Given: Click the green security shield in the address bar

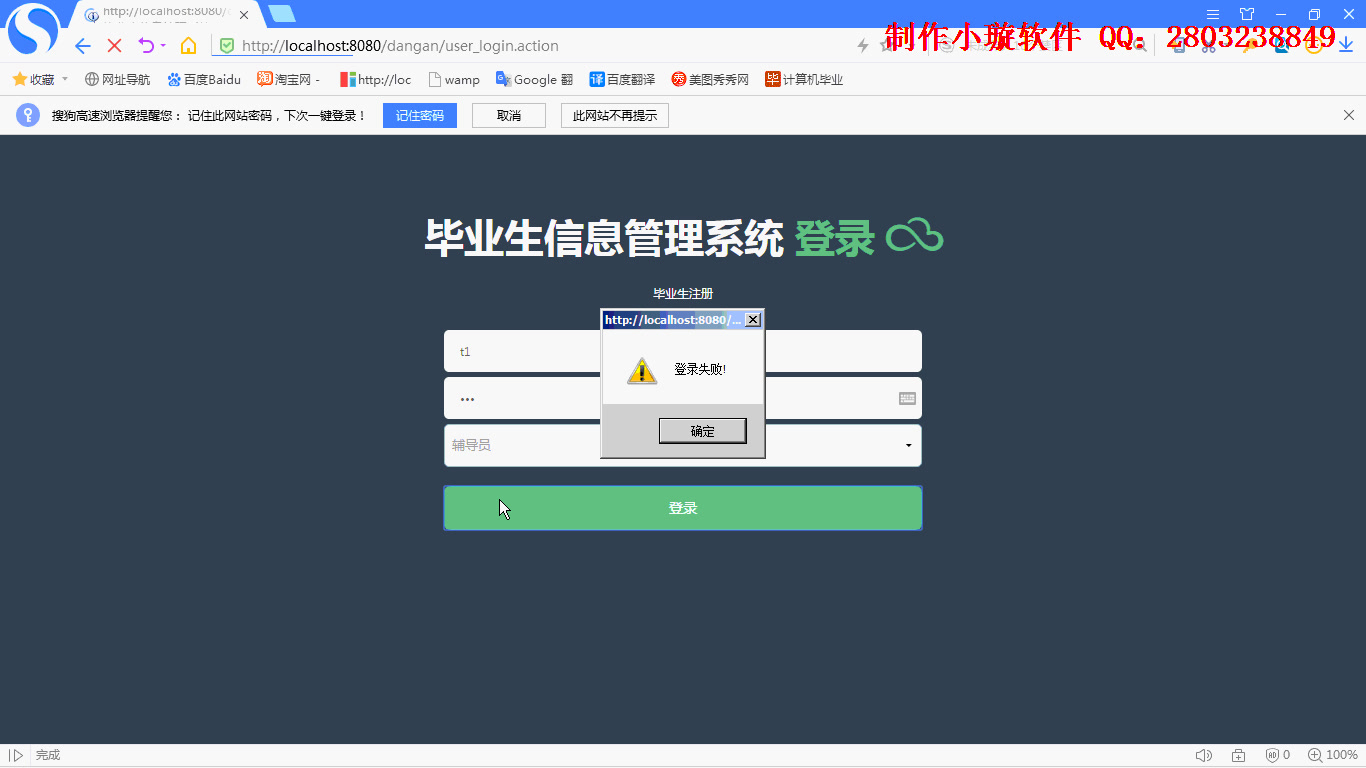Looking at the screenshot, I should point(227,46).
